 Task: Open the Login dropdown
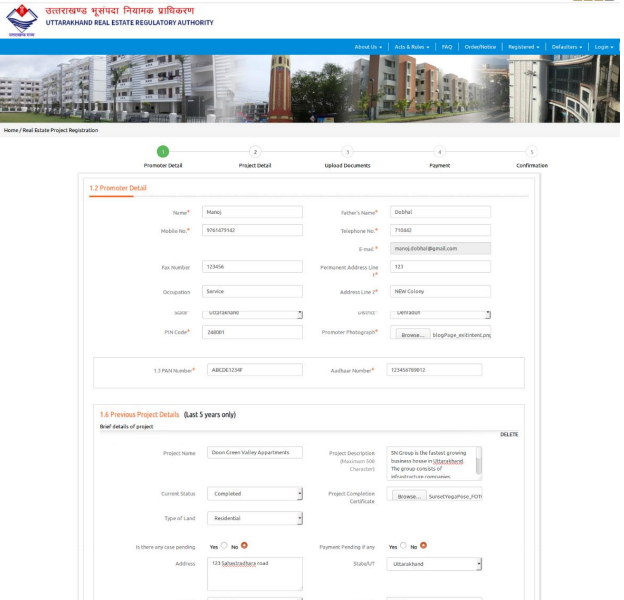[604, 47]
